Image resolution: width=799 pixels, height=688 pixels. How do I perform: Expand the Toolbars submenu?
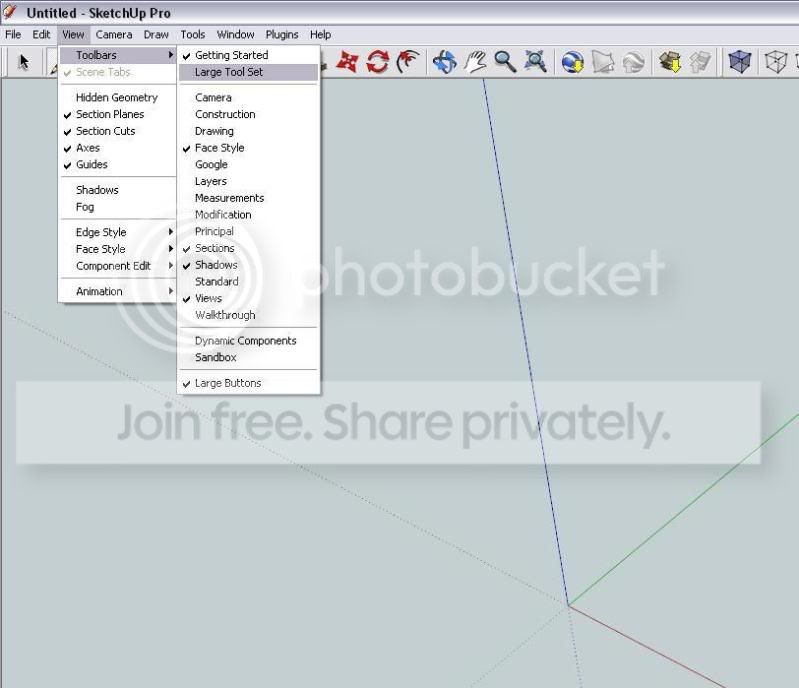pyautogui.click(x=118, y=55)
